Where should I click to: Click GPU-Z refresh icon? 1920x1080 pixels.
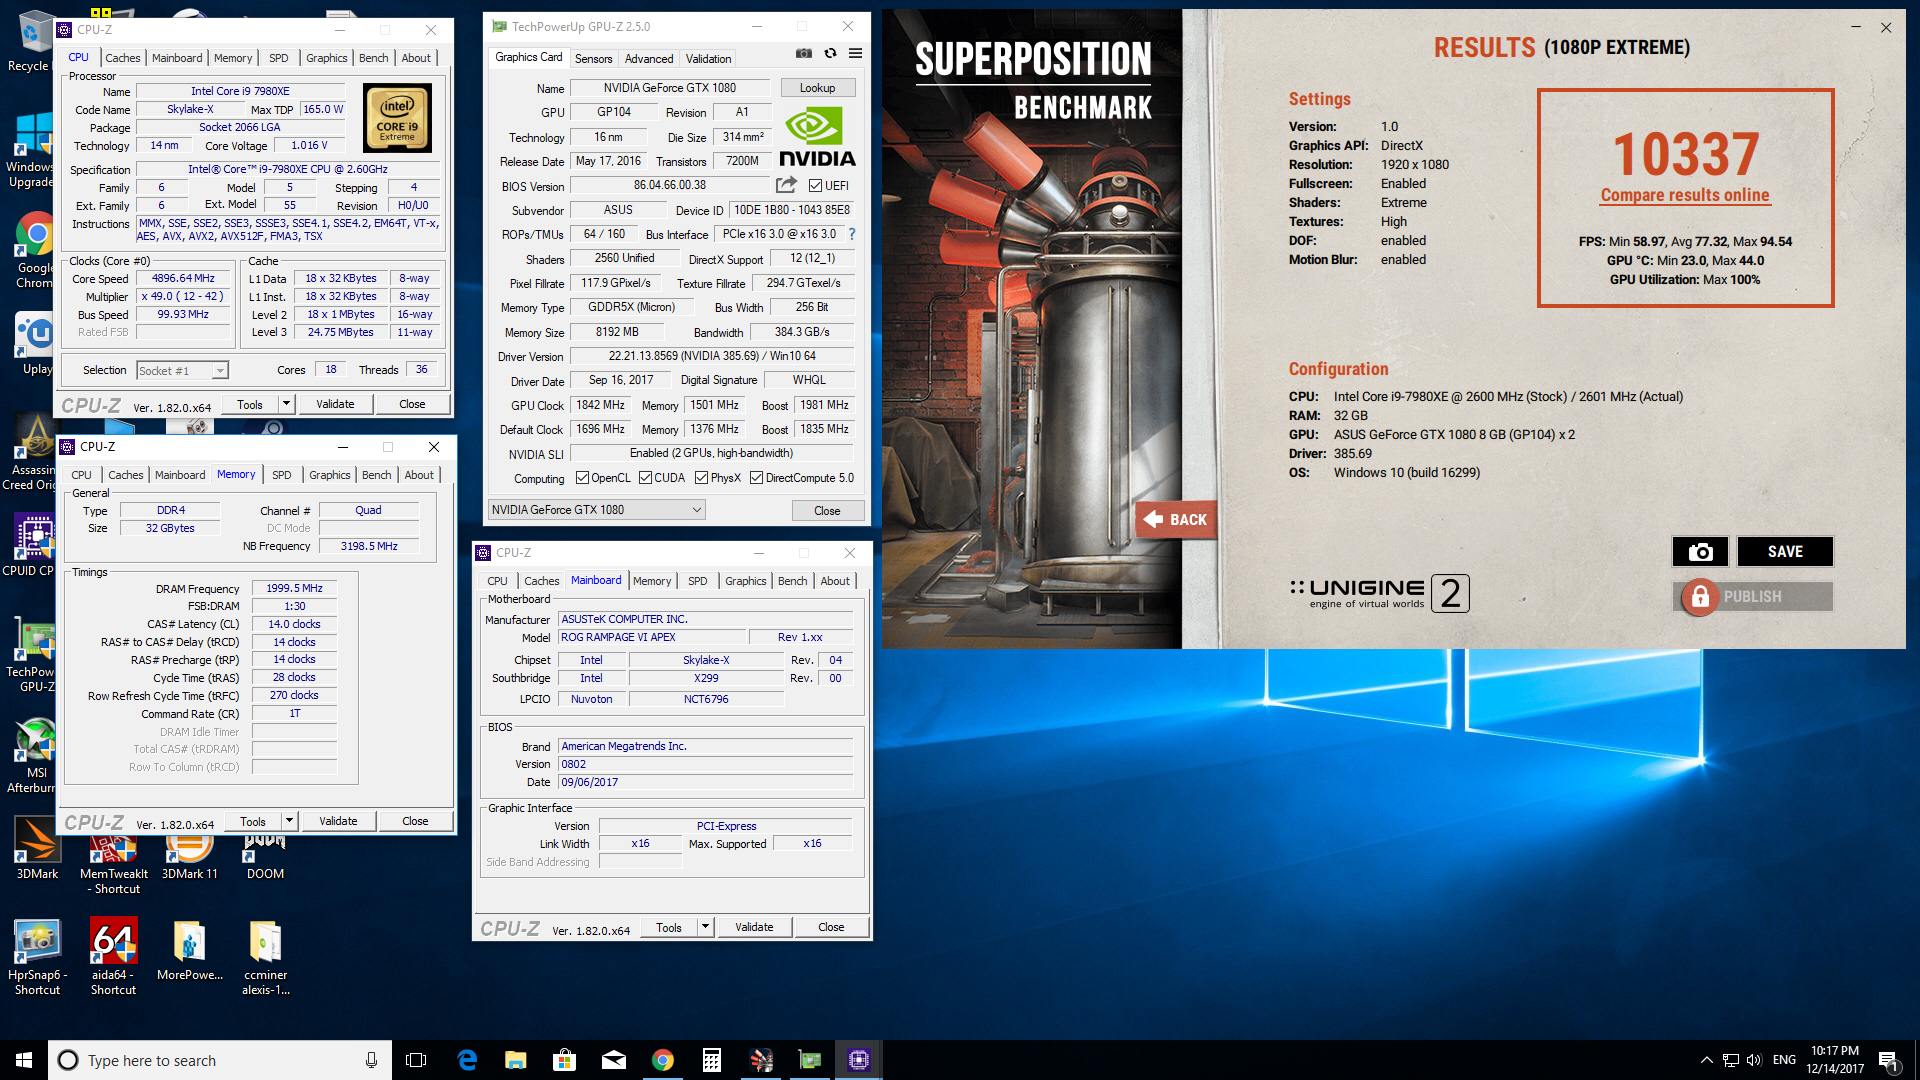click(x=830, y=54)
